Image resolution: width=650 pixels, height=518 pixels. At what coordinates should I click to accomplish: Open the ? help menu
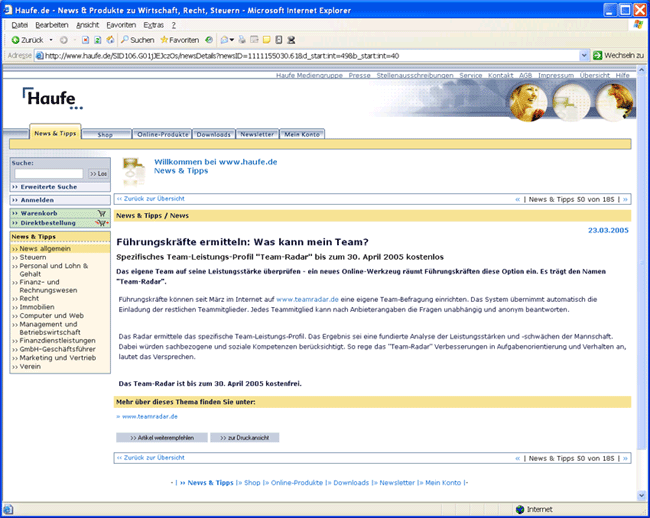pos(174,25)
